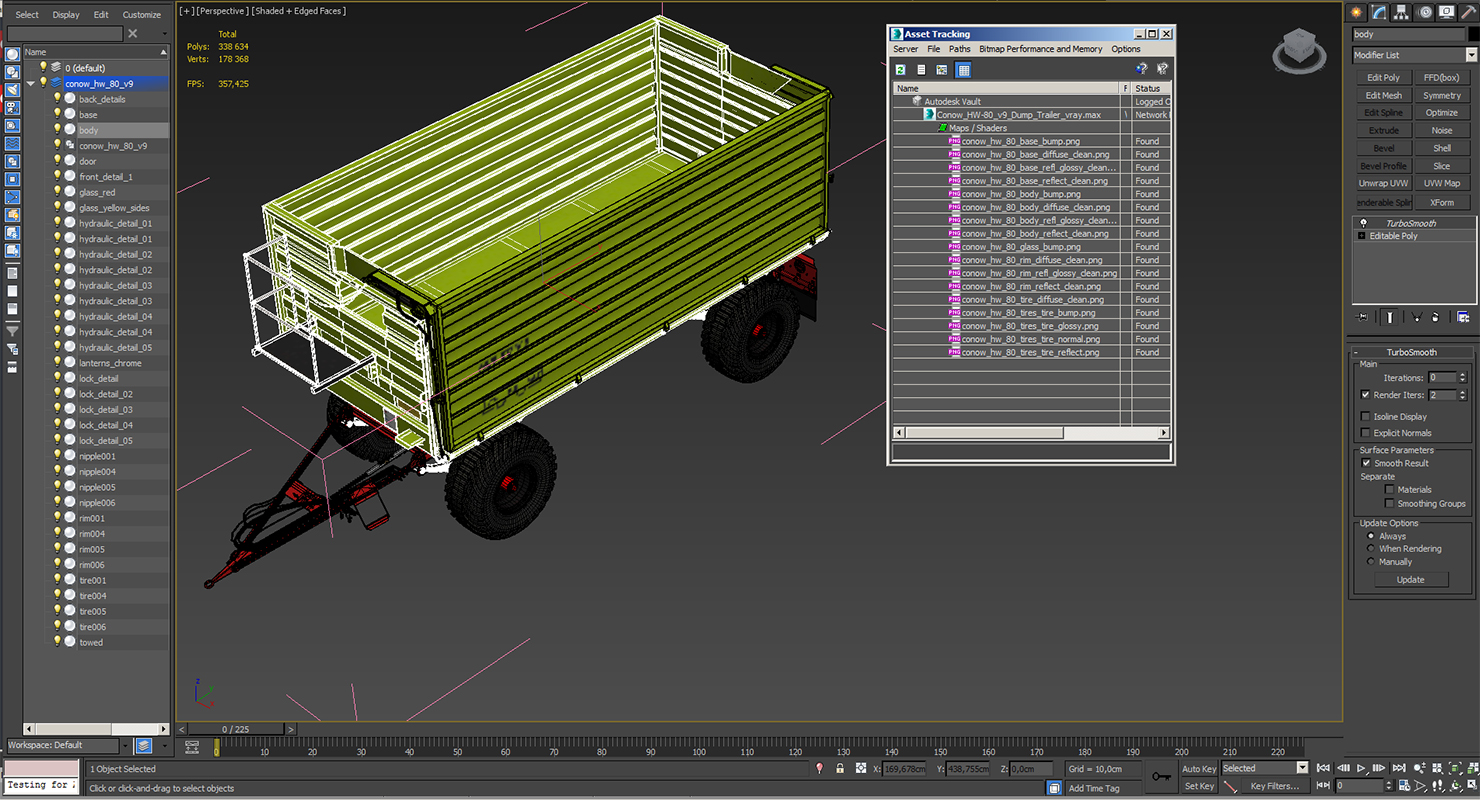Toggle the Smooth Result checkbox
1480x800 pixels.
1366,463
